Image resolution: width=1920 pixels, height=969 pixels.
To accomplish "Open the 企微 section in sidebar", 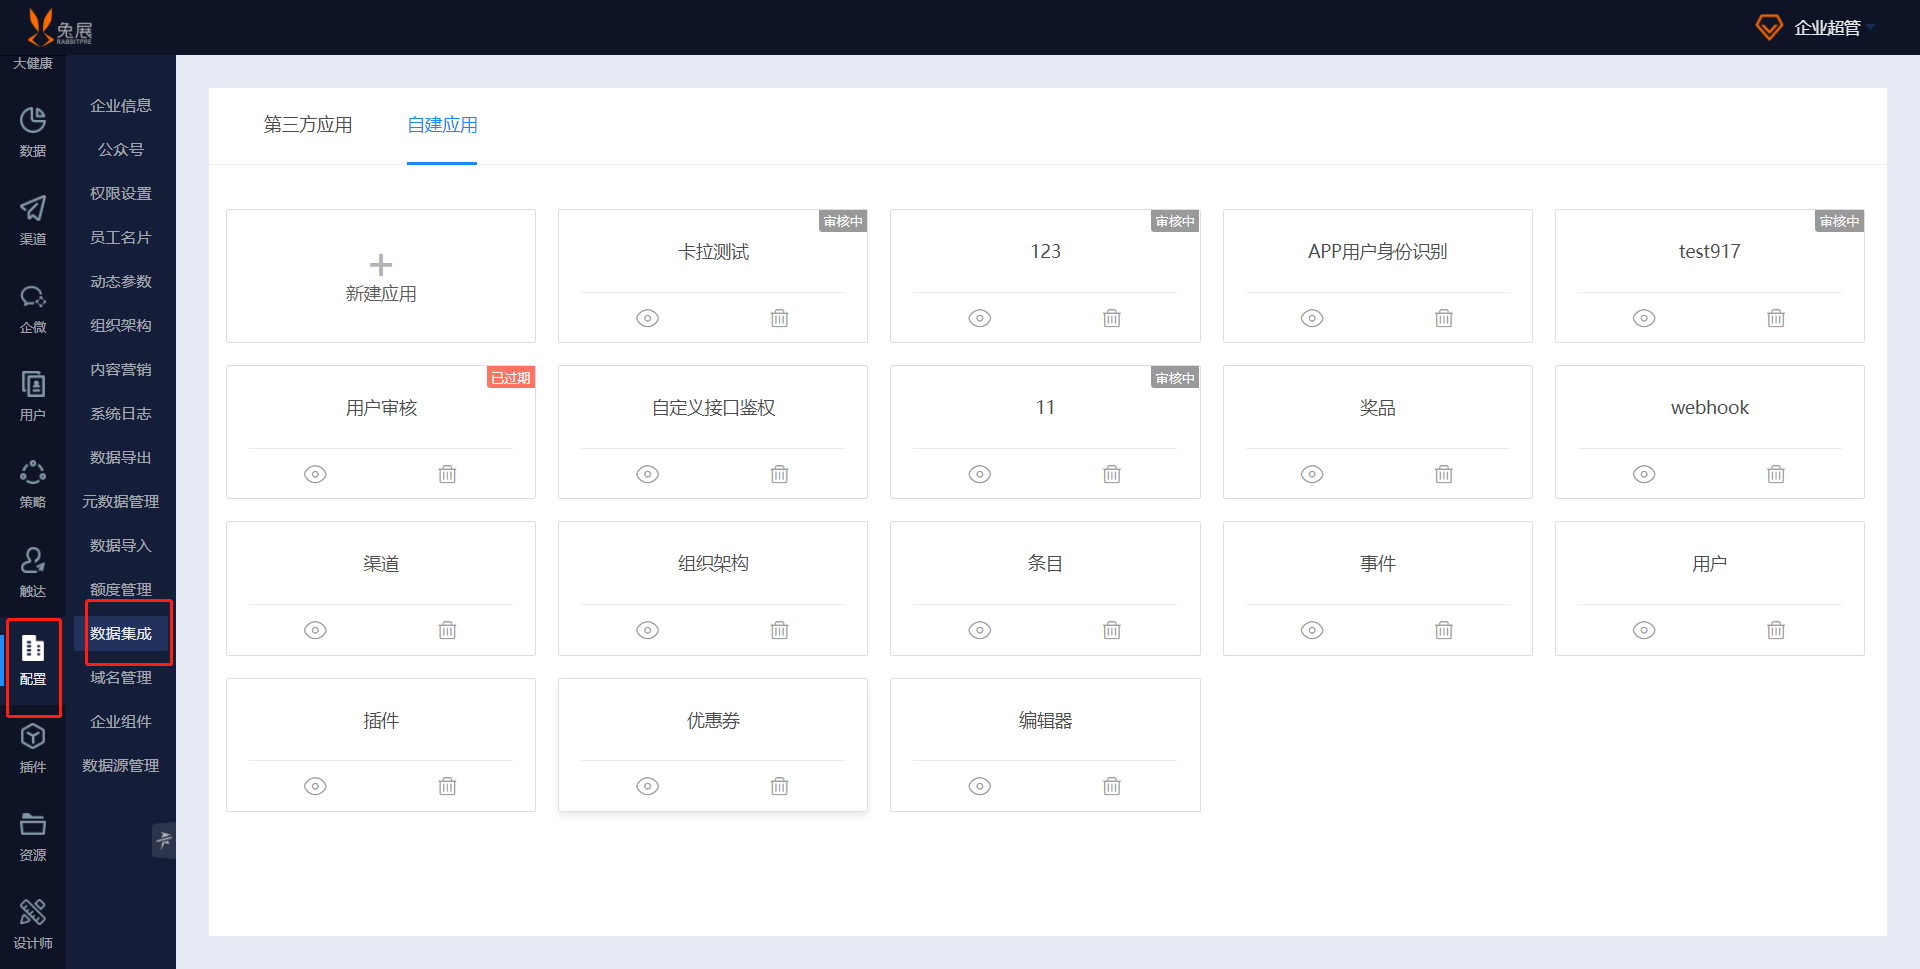I will click(33, 308).
